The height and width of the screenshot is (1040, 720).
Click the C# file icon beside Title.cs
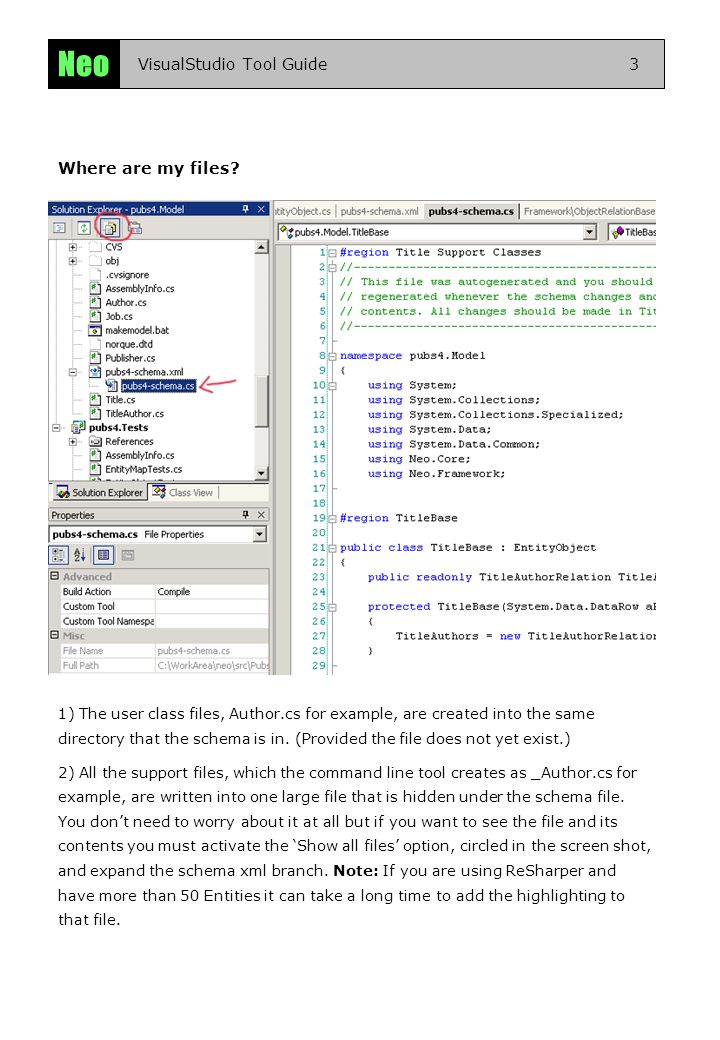pyautogui.click(x=95, y=400)
